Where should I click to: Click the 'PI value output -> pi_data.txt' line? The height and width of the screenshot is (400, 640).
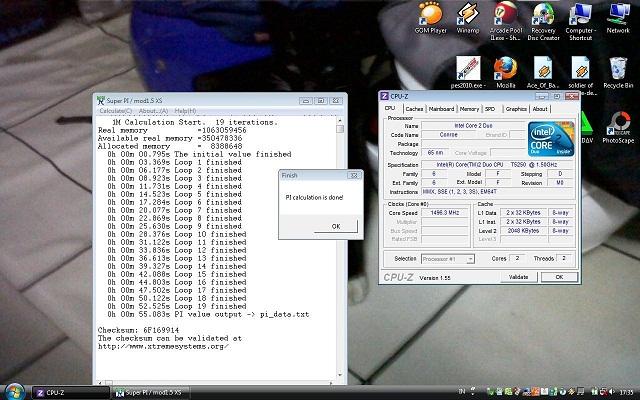(x=208, y=315)
